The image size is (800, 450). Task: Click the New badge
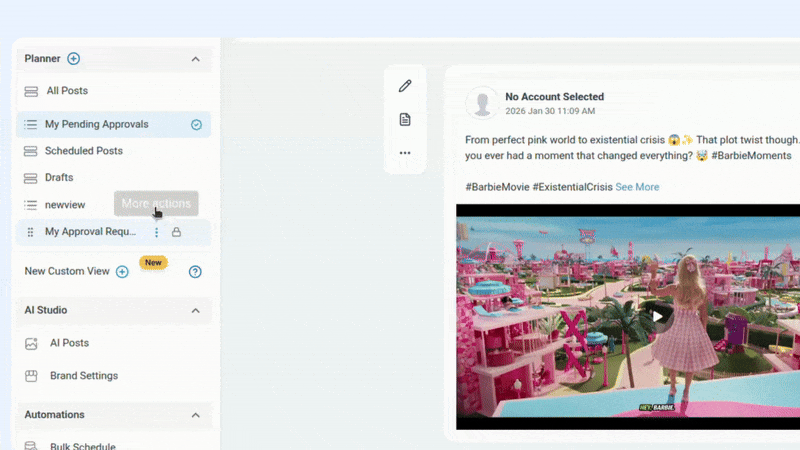tap(153, 262)
